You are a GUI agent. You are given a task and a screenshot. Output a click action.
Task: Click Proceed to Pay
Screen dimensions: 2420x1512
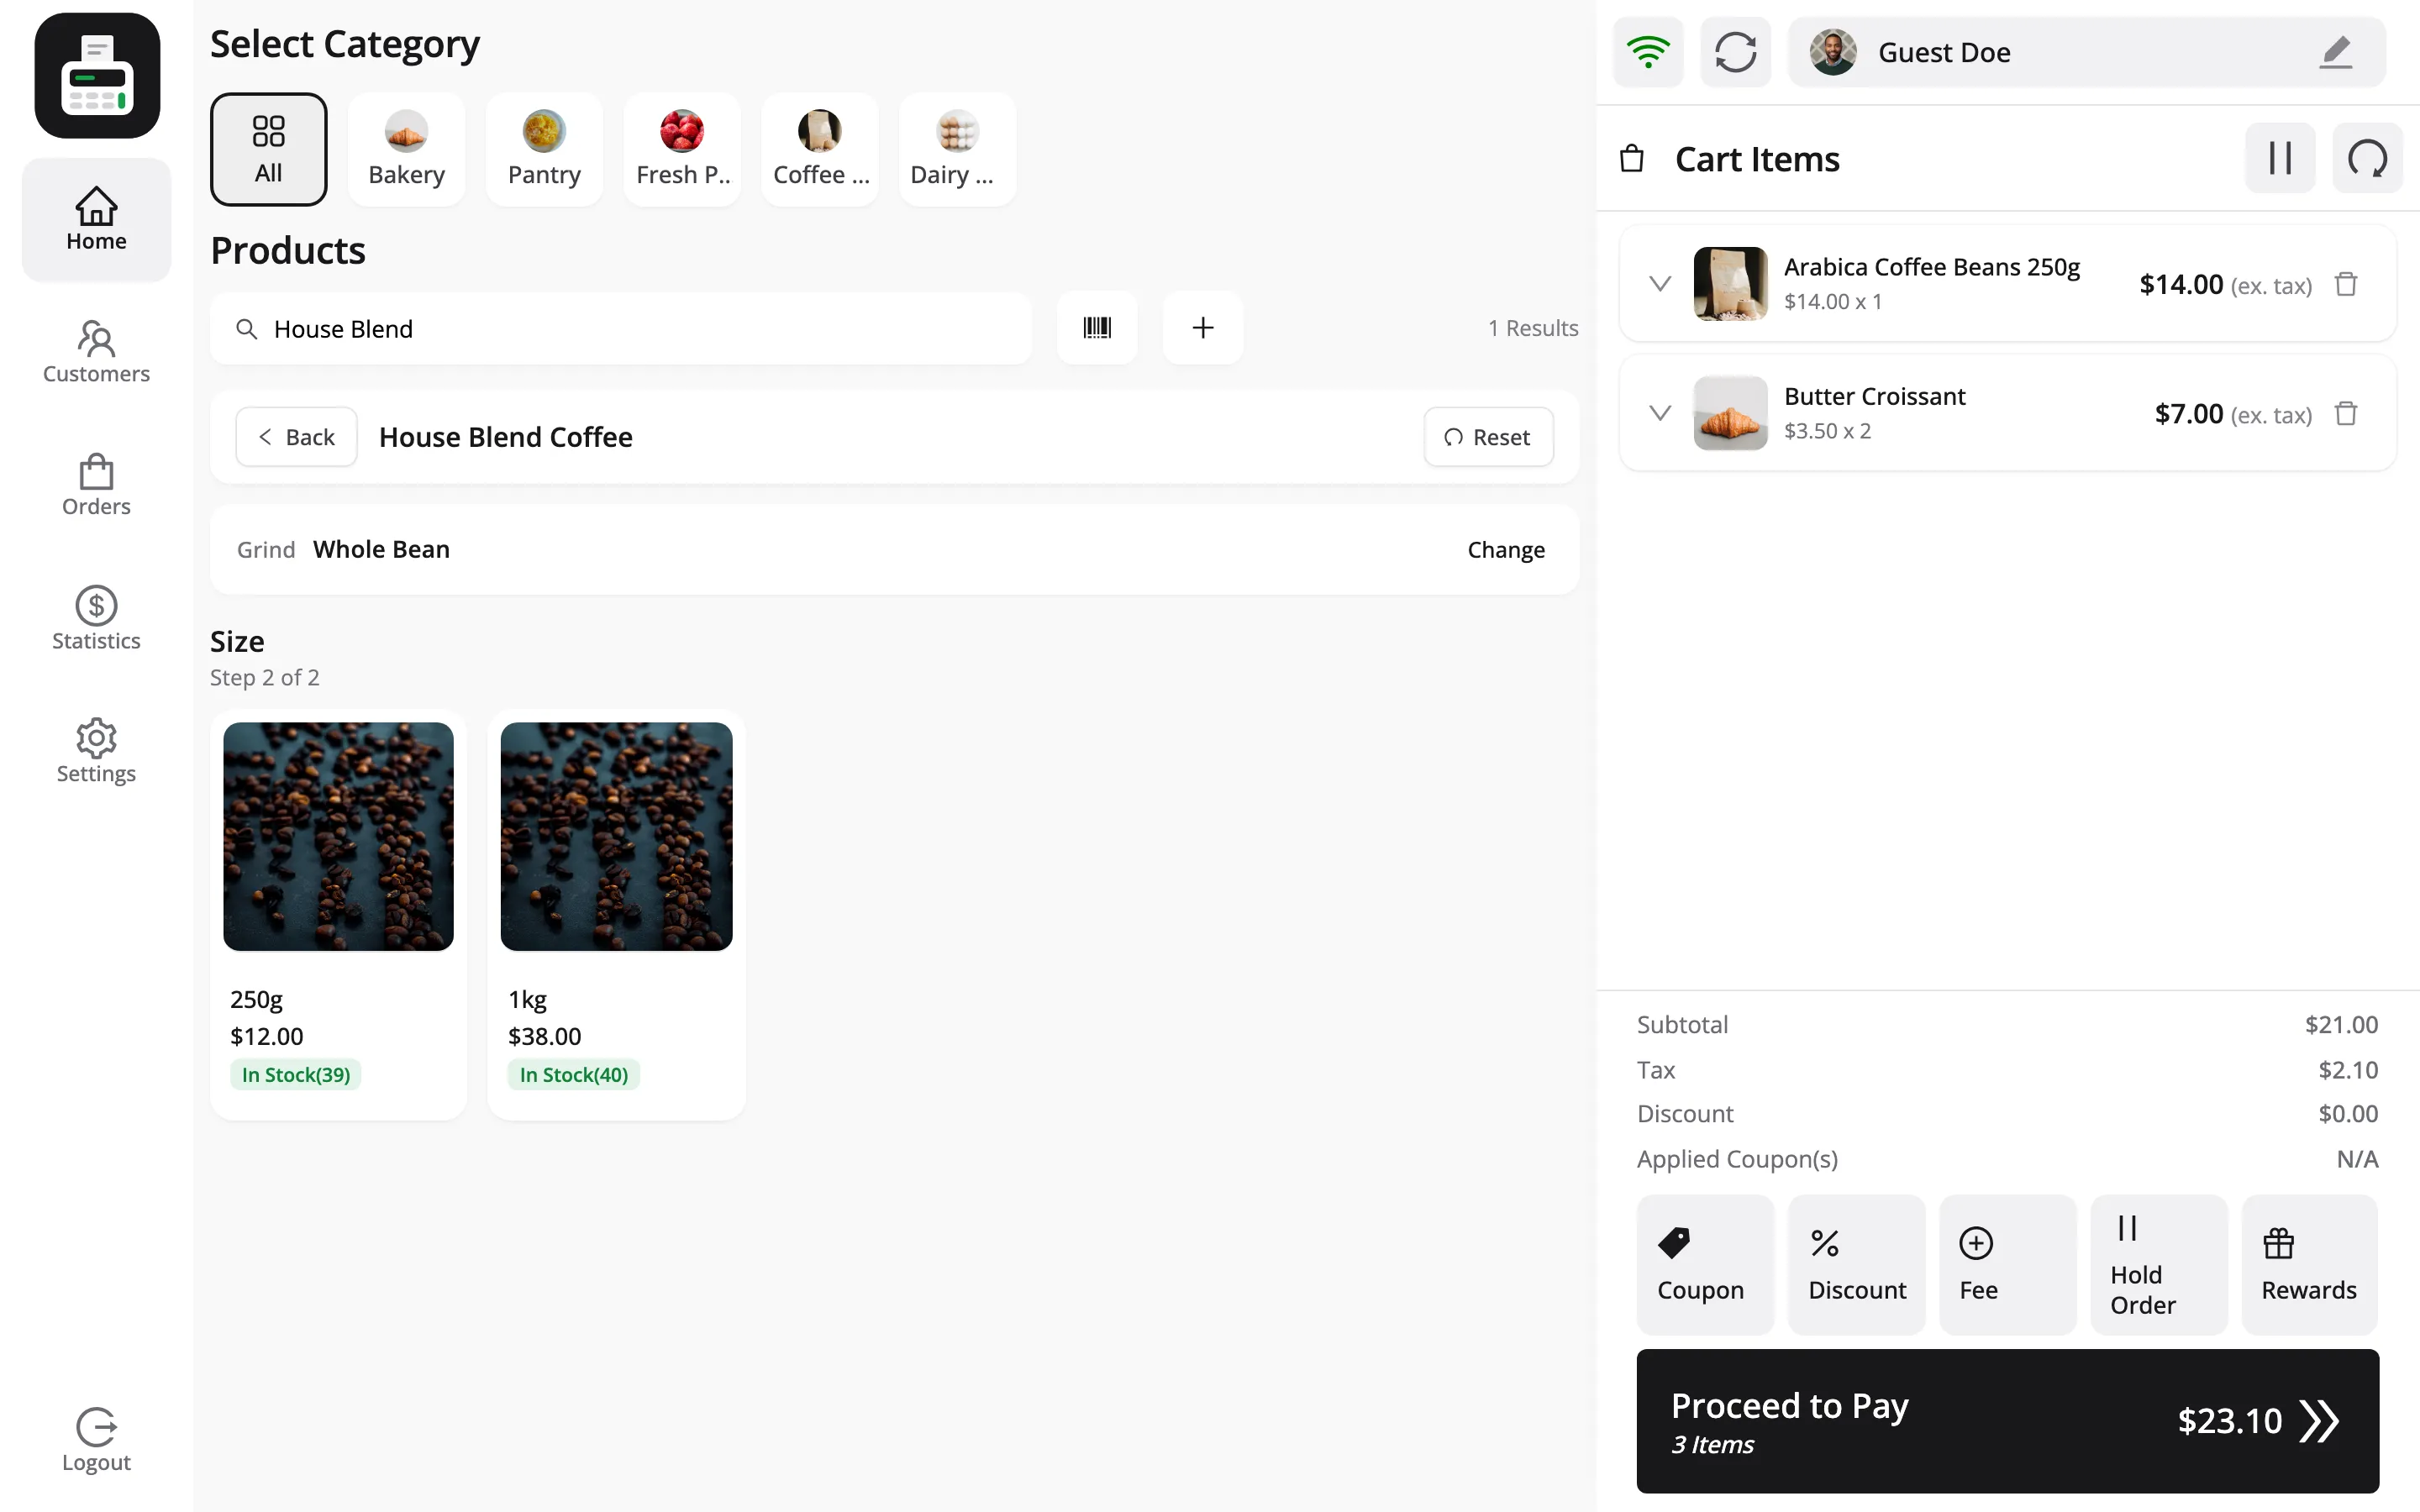(x=2008, y=1421)
